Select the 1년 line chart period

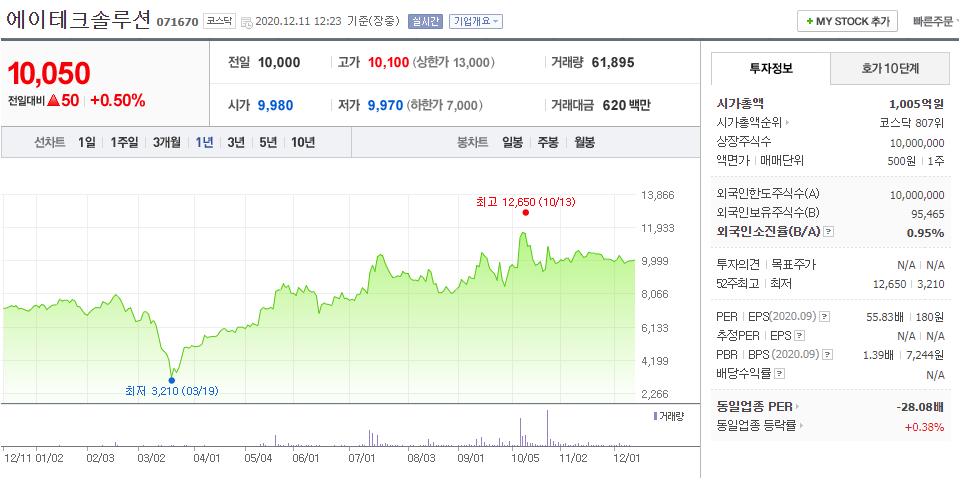pos(204,142)
